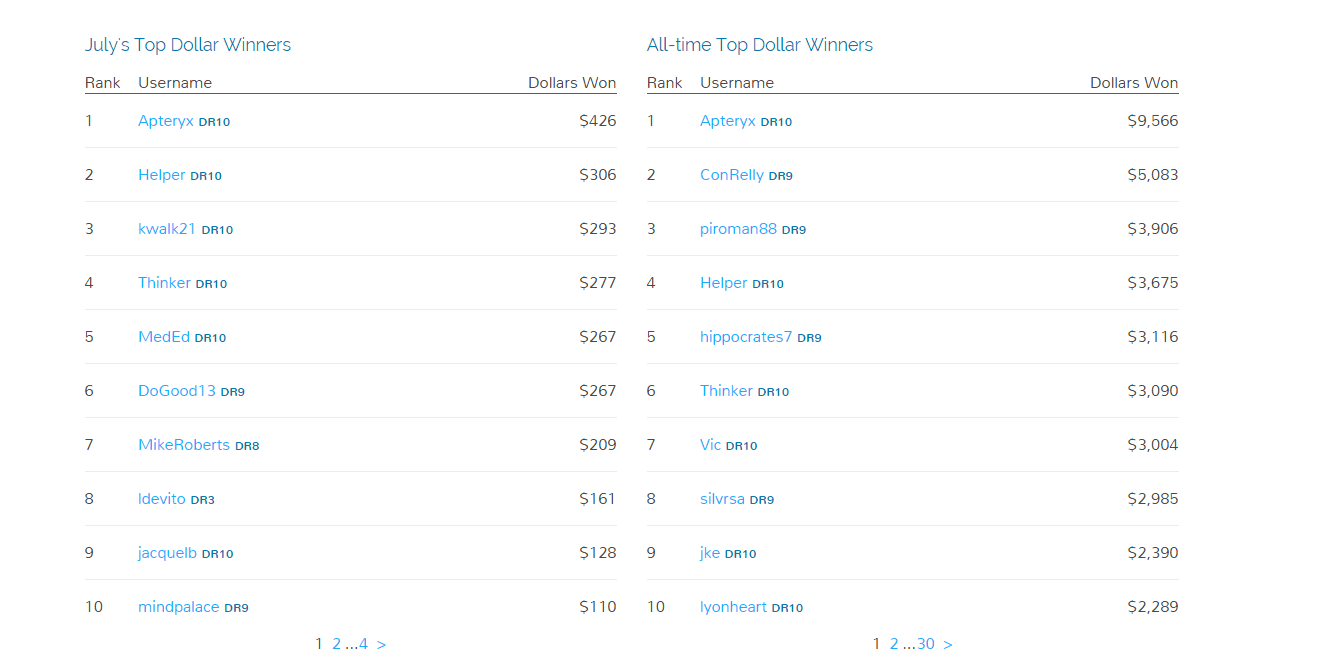Visit jacquelb's profile page
Screen dimensions: 1317x665
click(168, 553)
